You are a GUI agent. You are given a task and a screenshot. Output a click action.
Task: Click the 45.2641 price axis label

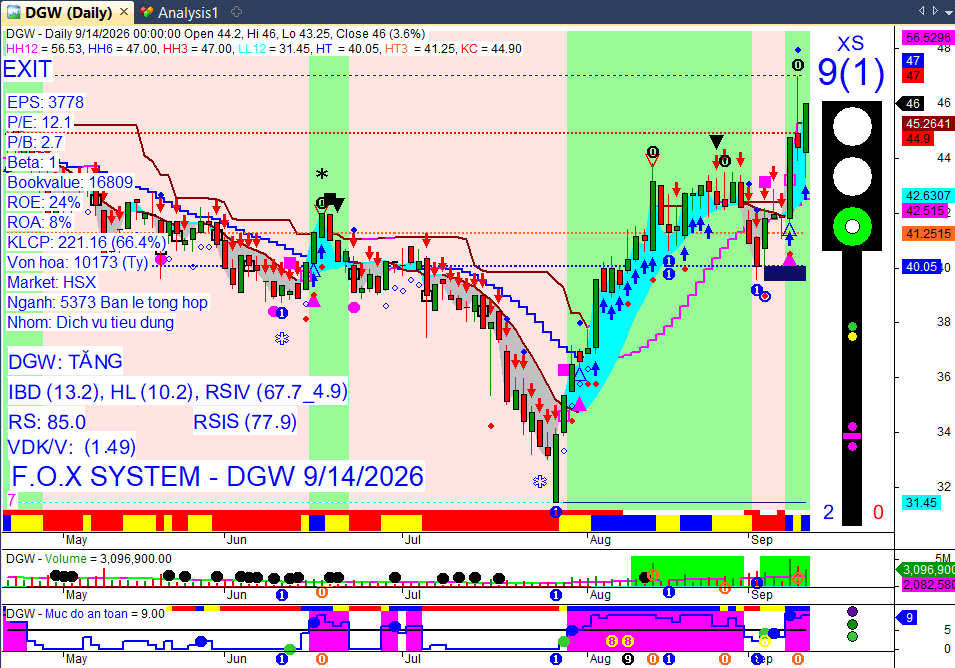coord(928,124)
